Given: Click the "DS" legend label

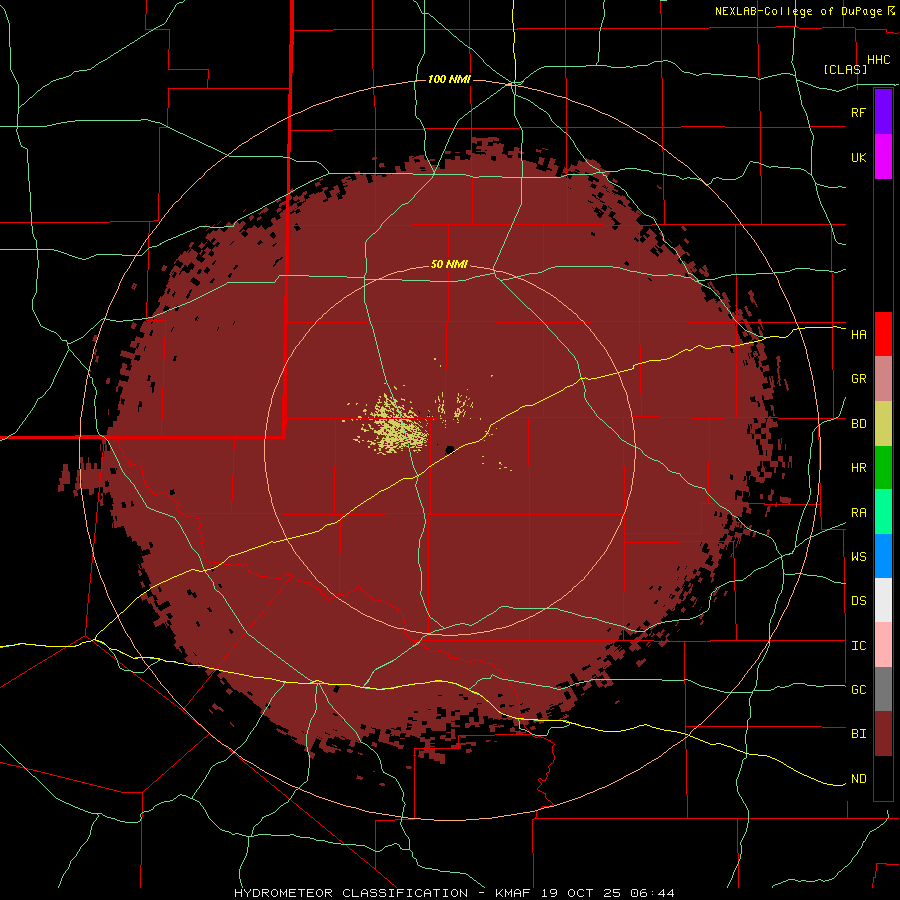Looking at the screenshot, I should tap(858, 601).
